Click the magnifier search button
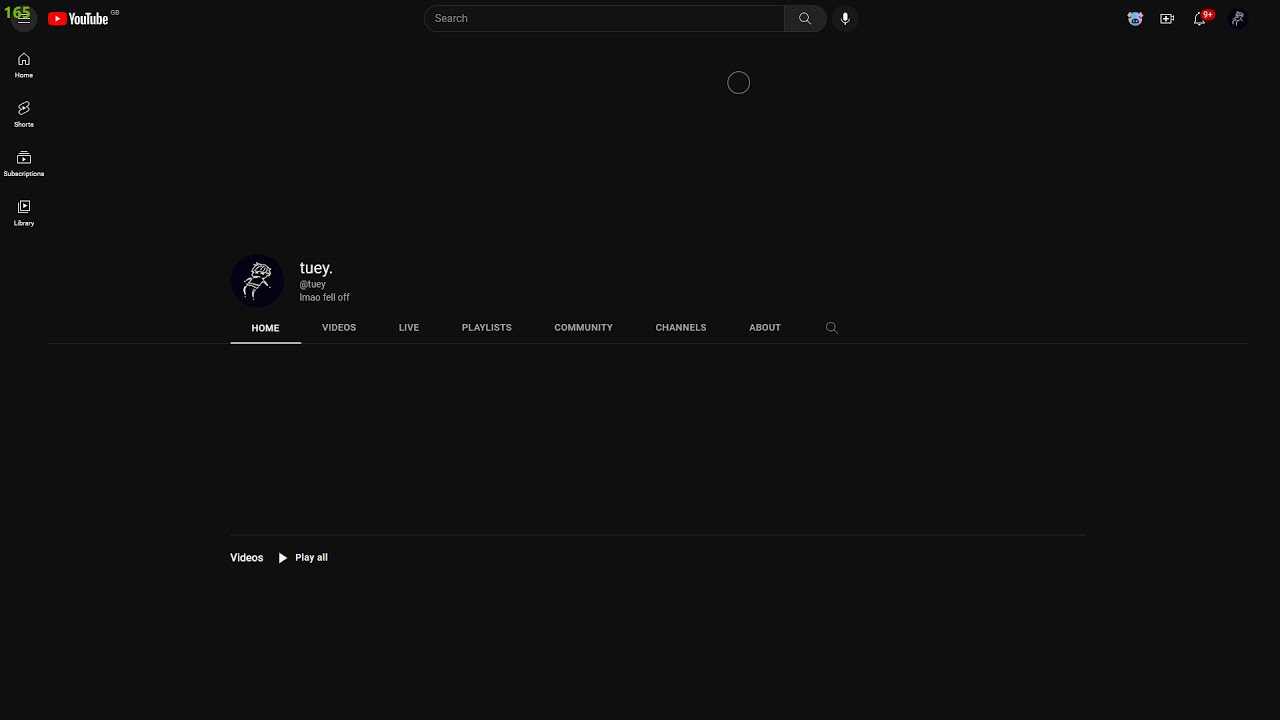 [x=805, y=18]
